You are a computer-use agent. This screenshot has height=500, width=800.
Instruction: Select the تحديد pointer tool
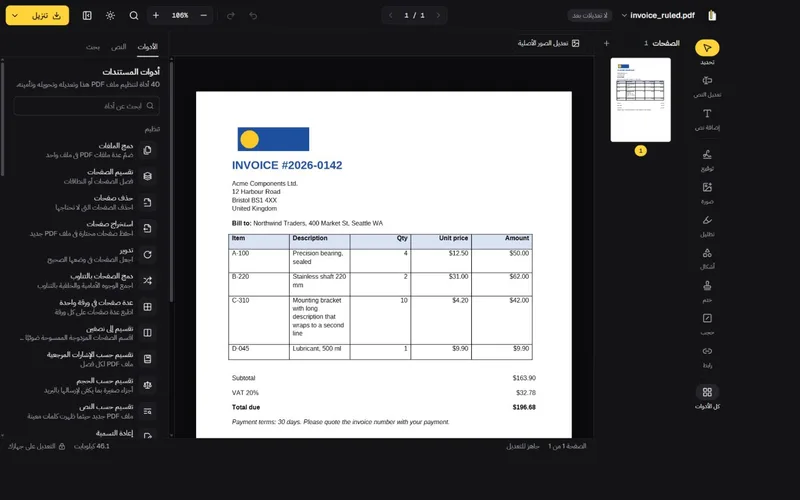coord(707,48)
